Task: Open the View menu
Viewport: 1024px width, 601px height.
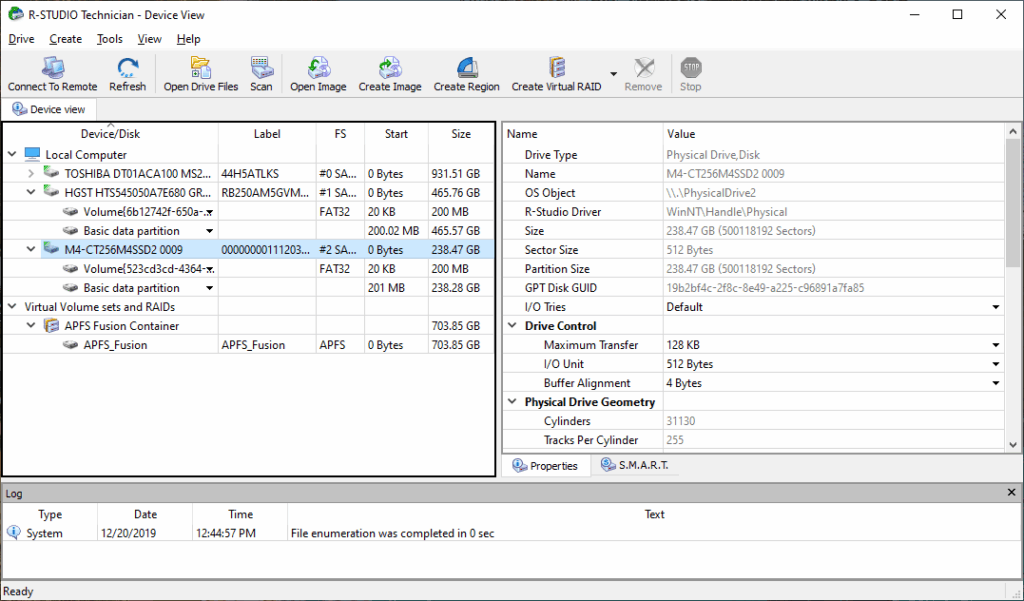Action: [x=150, y=39]
